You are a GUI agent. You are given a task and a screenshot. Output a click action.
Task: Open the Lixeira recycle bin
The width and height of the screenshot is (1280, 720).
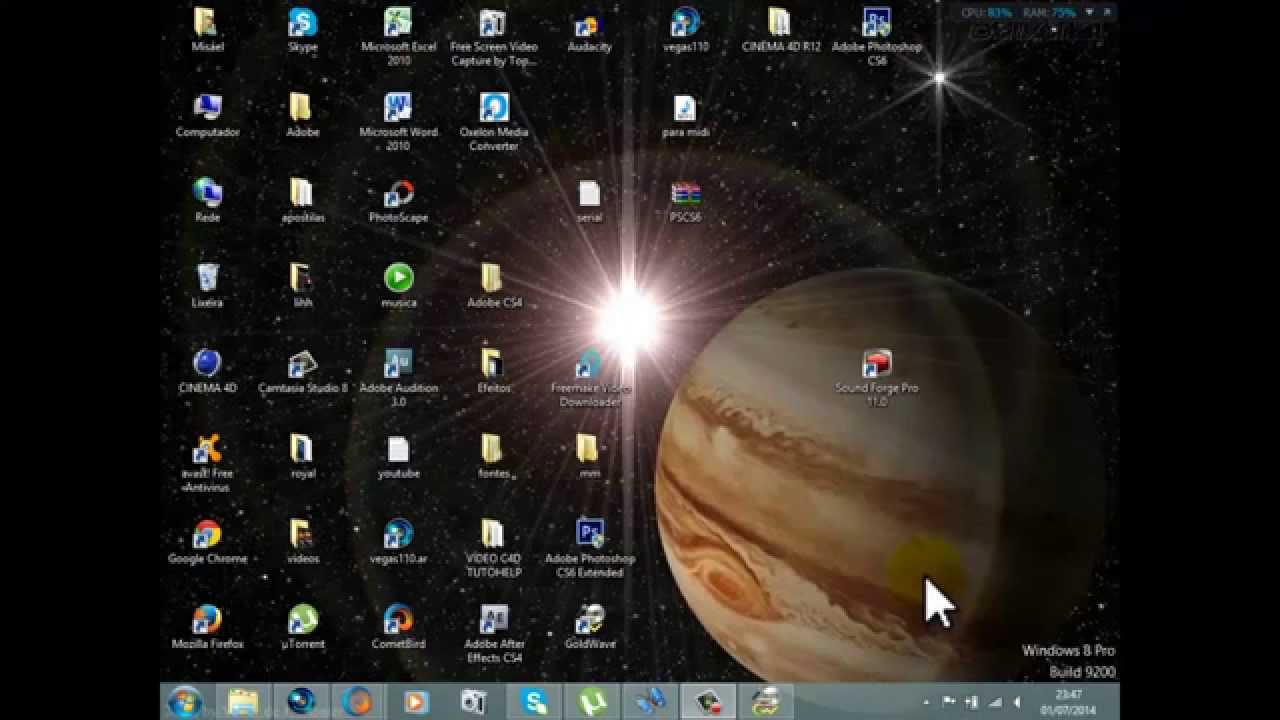[207, 285]
